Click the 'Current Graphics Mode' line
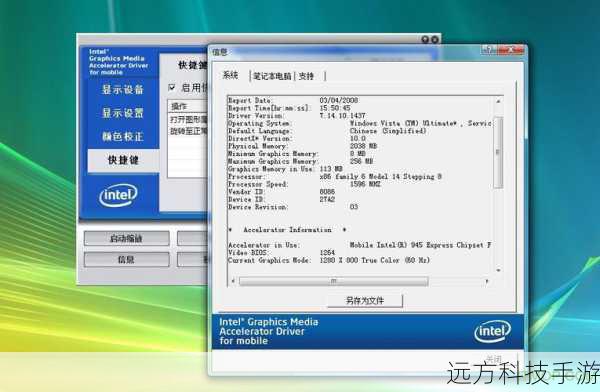This screenshot has height=392, width=600. [x=329, y=260]
